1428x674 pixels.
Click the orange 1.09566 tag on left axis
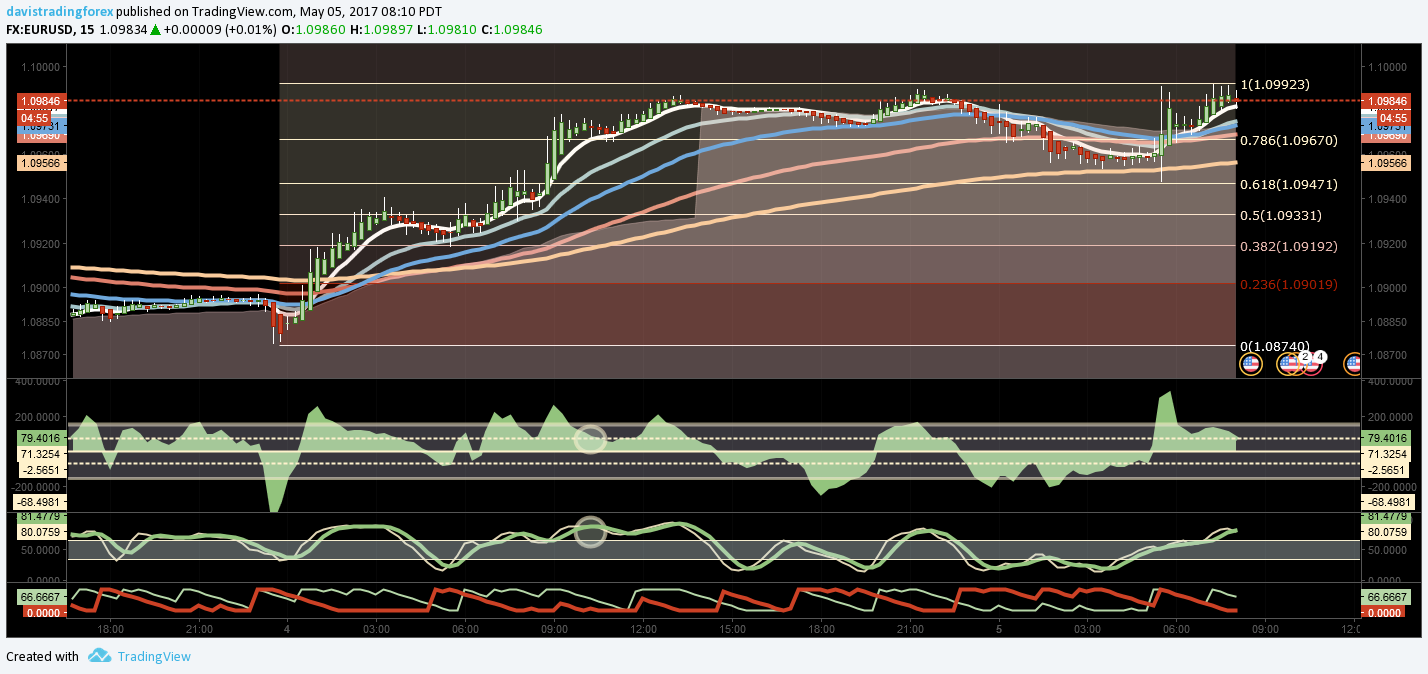click(x=42, y=163)
